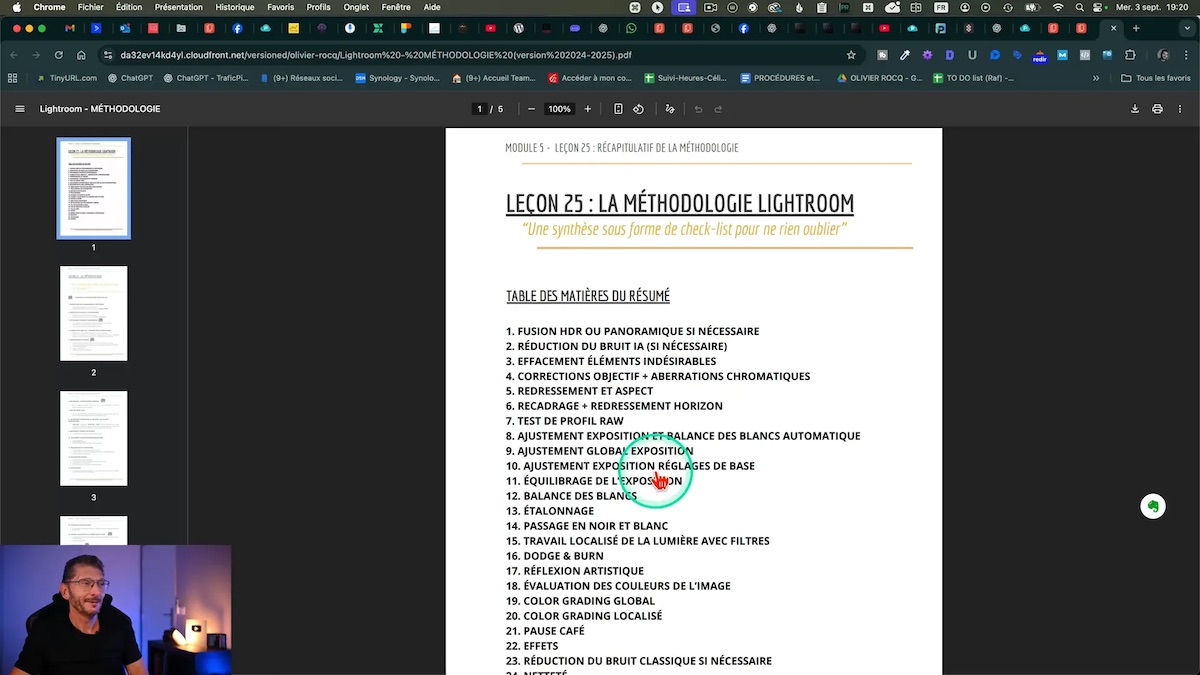
Task: Click the Gmail pinned tab
Action: click(x=70, y=28)
